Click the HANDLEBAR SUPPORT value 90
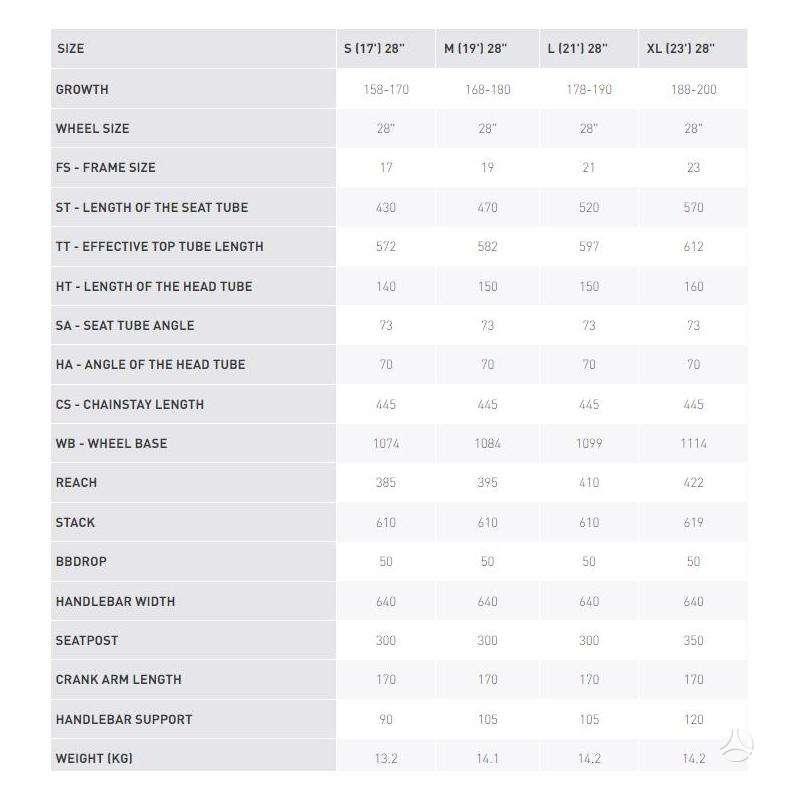 click(386, 719)
